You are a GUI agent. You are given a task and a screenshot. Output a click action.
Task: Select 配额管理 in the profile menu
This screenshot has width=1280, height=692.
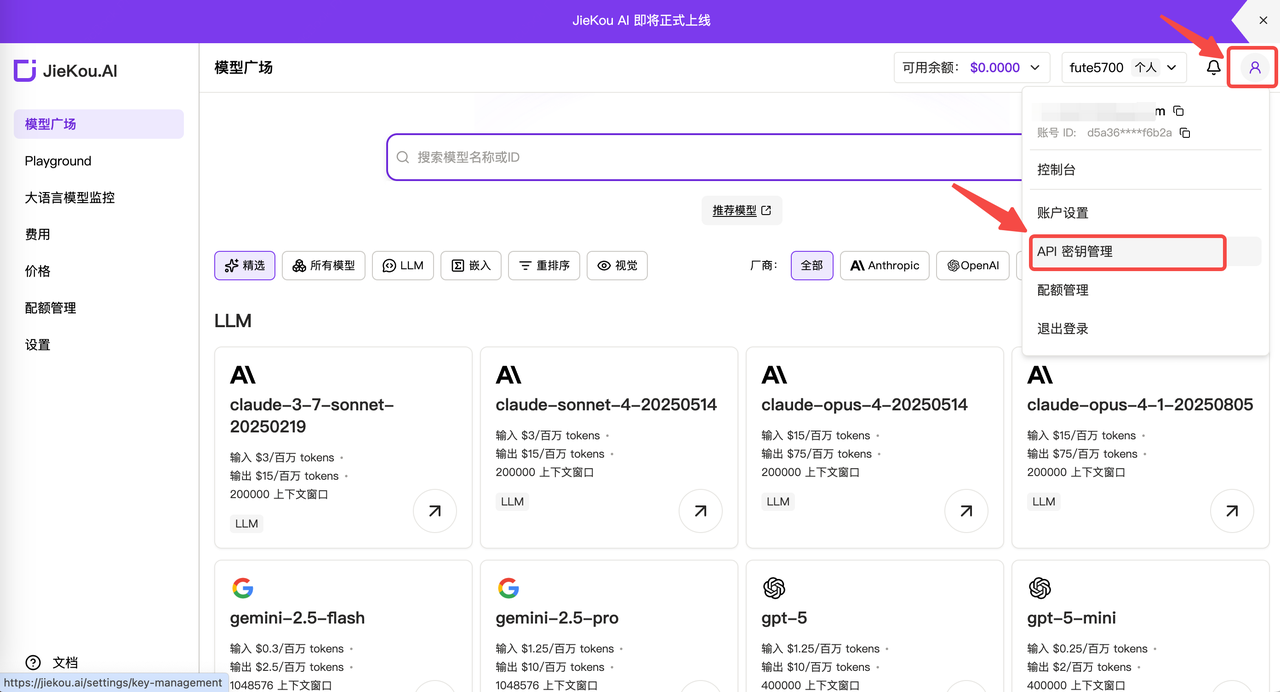tap(1145, 290)
